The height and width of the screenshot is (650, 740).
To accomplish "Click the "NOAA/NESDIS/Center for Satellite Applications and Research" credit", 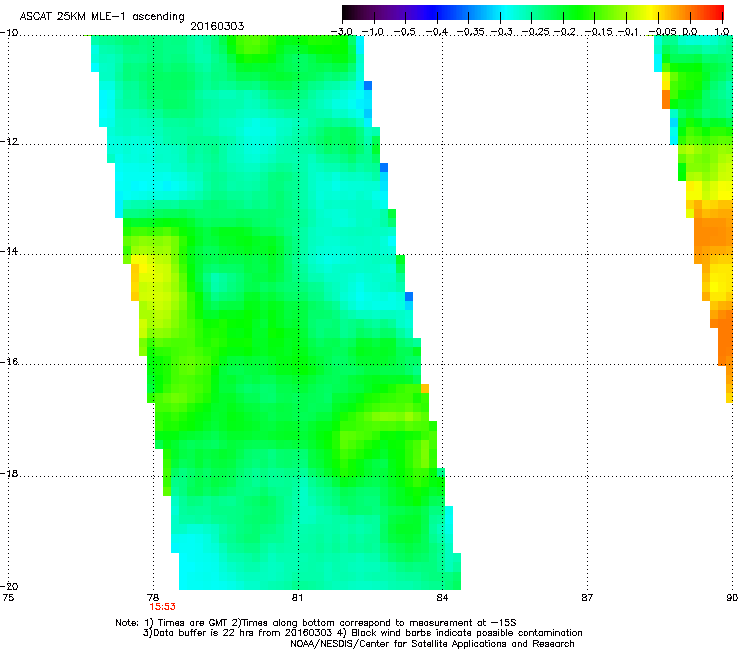I will click(432, 644).
